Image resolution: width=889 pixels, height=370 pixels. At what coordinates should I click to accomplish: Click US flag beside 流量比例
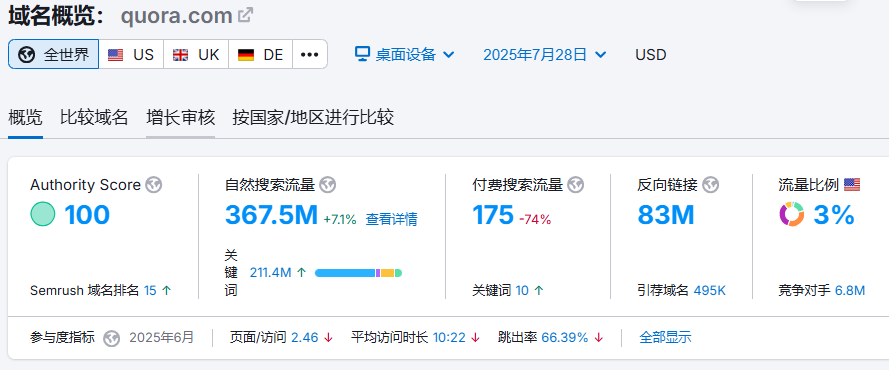click(852, 184)
